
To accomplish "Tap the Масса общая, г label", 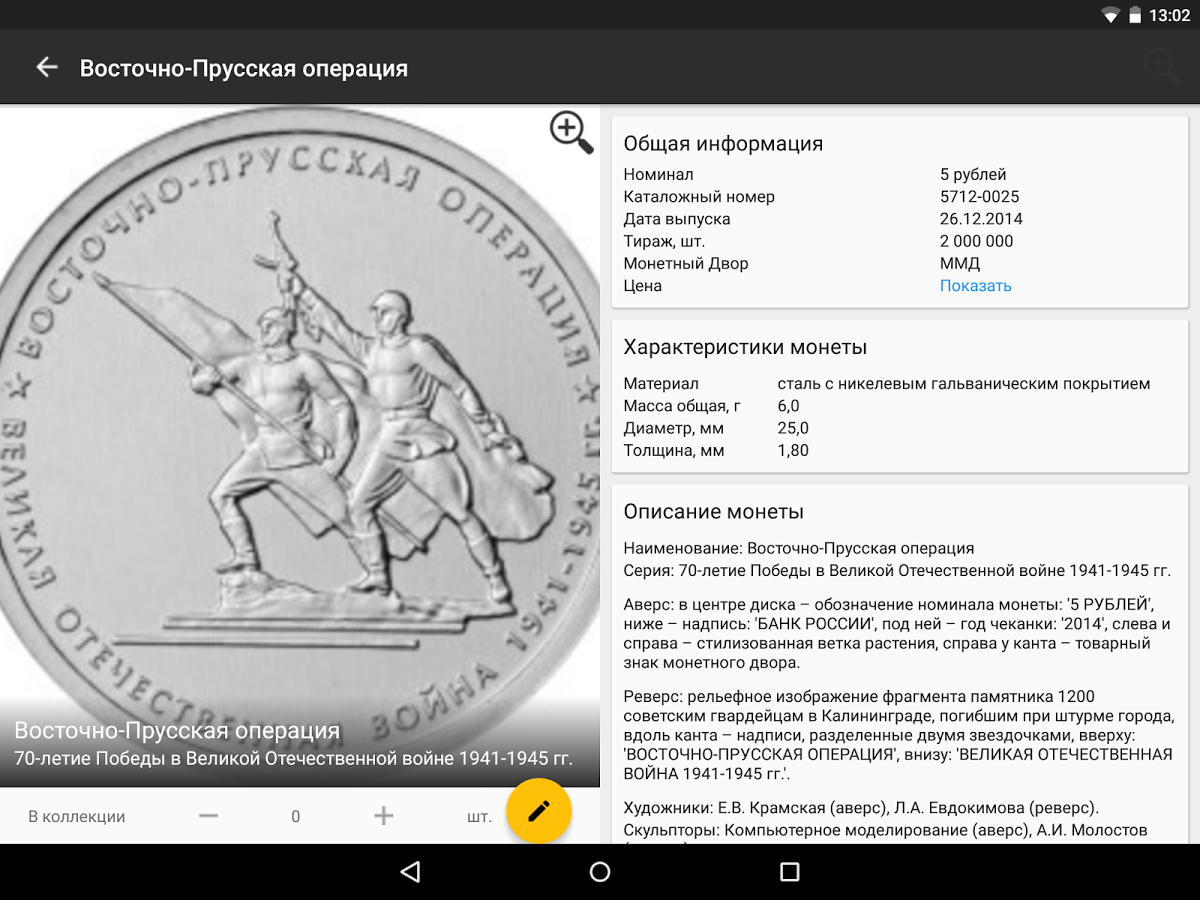I will coord(682,406).
